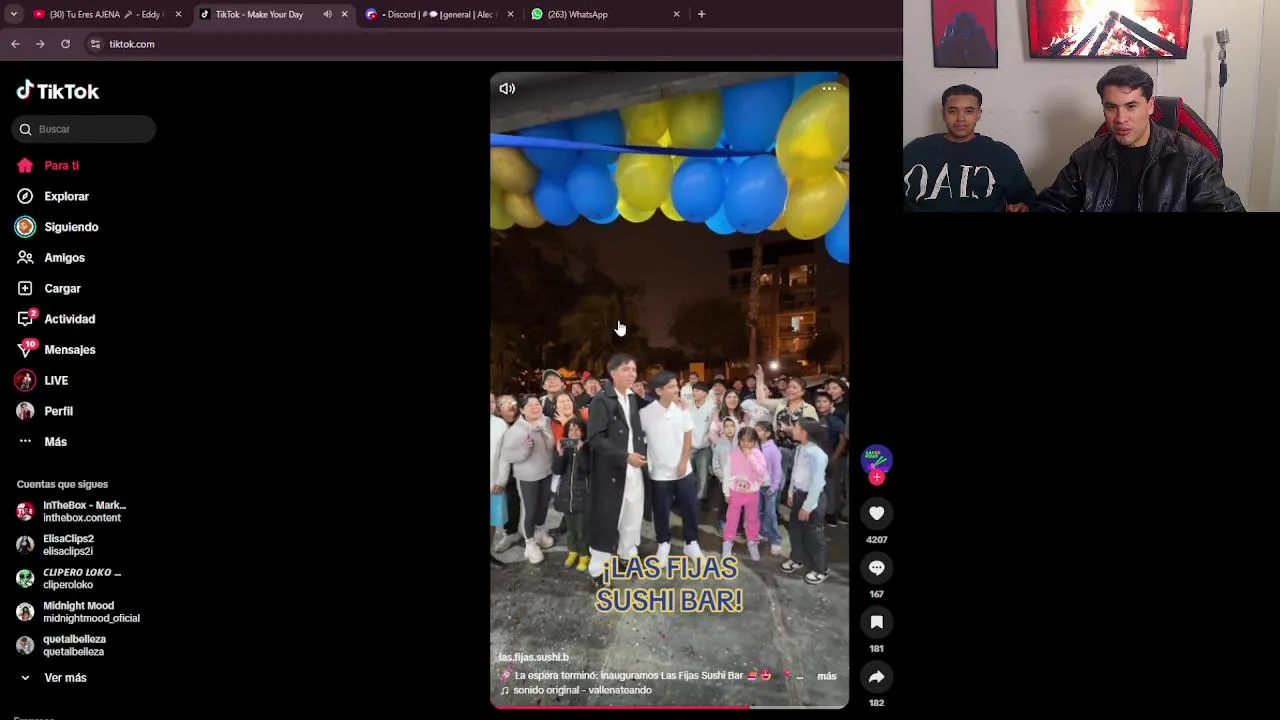The width and height of the screenshot is (1280, 720).
Task: Open Mensajes inbox
Action: (69, 350)
